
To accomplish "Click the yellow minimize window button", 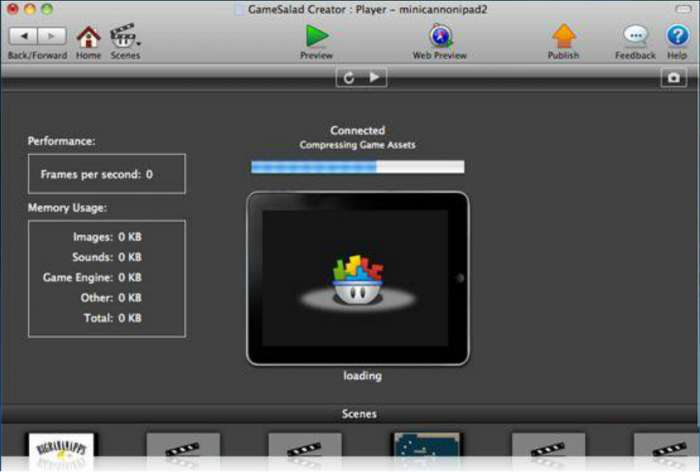I will pyautogui.click(x=30, y=9).
